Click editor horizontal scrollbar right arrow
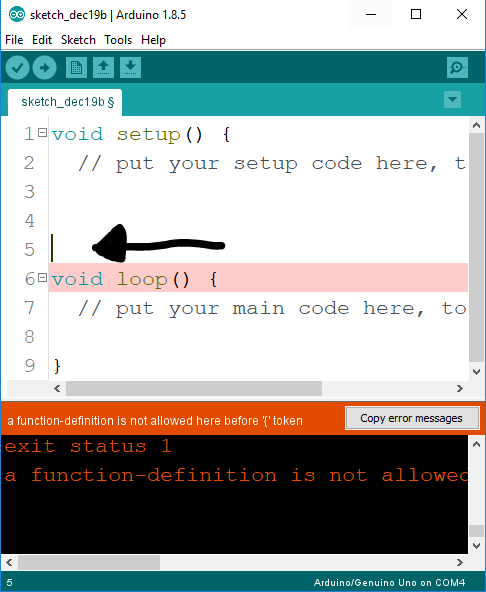This screenshot has height=592, width=486. (460, 388)
